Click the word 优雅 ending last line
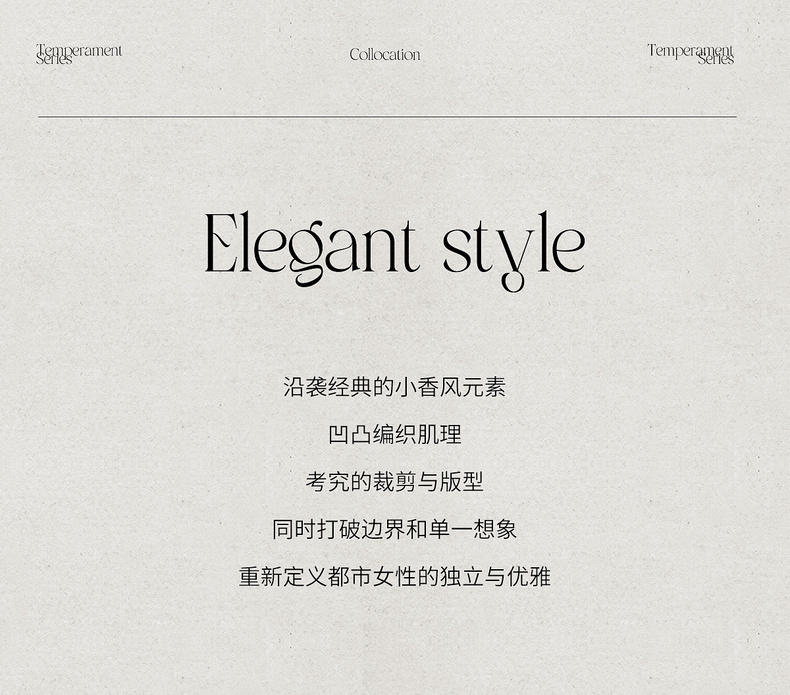The height and width of the screenshot is (695, 790). [x=529, y=577]
